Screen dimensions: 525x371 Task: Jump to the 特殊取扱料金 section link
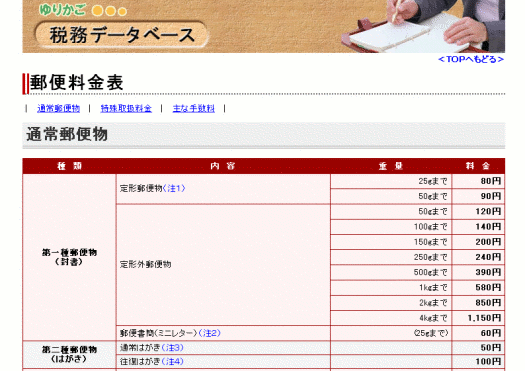126,108
